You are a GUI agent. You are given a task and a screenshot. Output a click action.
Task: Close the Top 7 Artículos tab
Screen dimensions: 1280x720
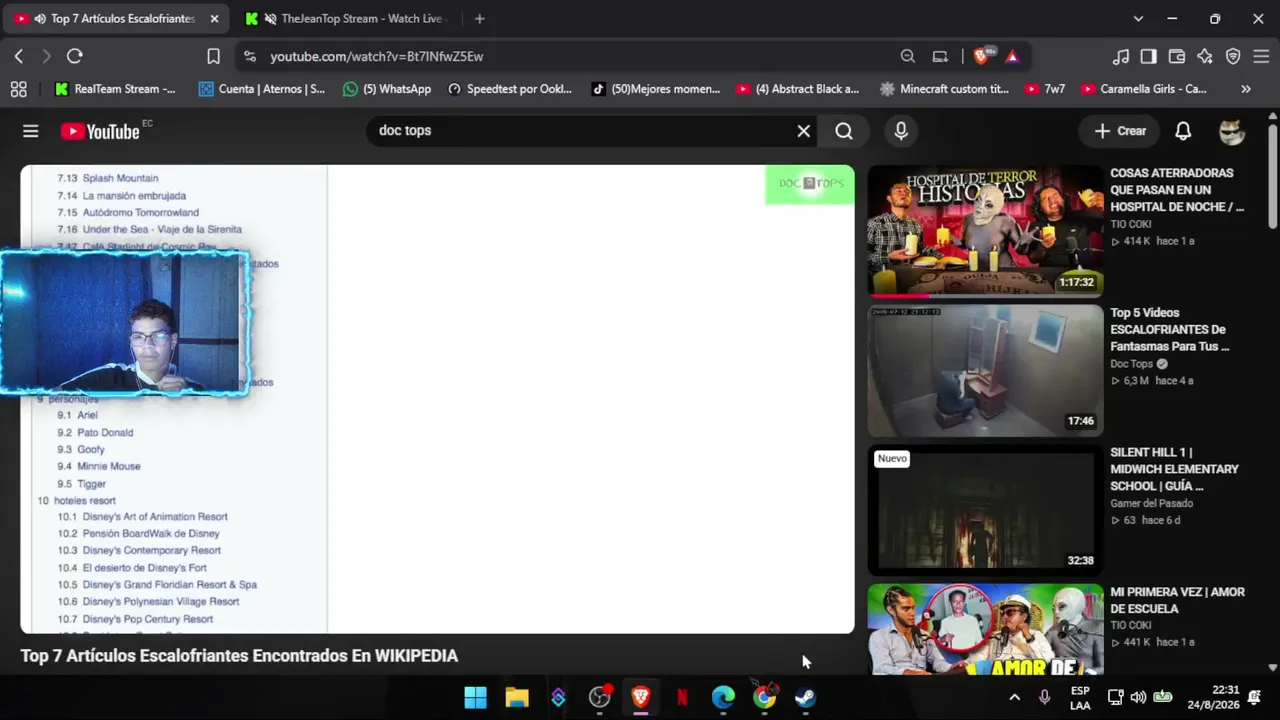(x=214, y=18)
